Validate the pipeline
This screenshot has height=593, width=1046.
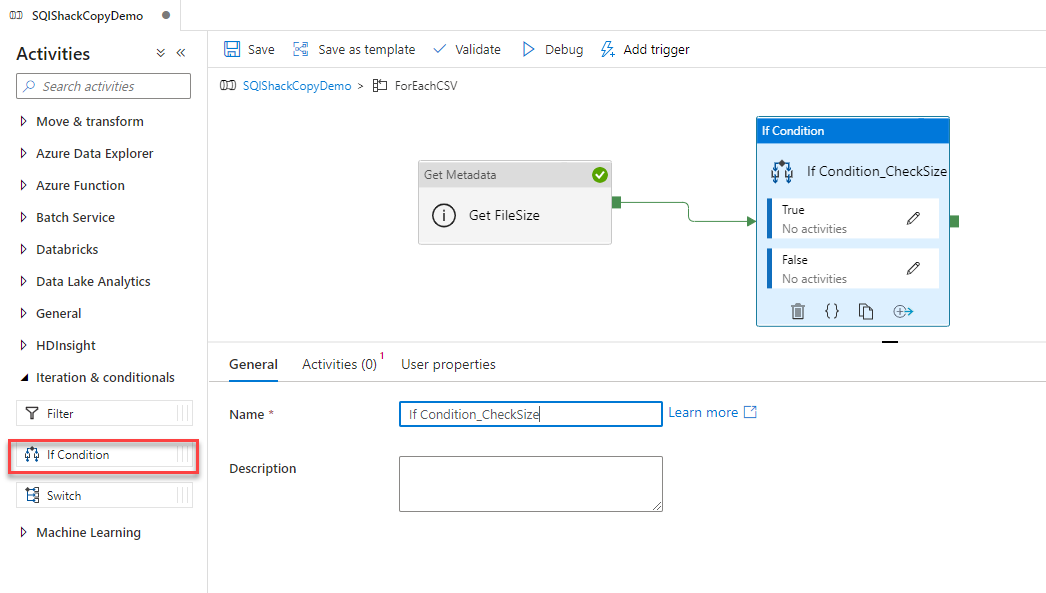coord(467,49)
